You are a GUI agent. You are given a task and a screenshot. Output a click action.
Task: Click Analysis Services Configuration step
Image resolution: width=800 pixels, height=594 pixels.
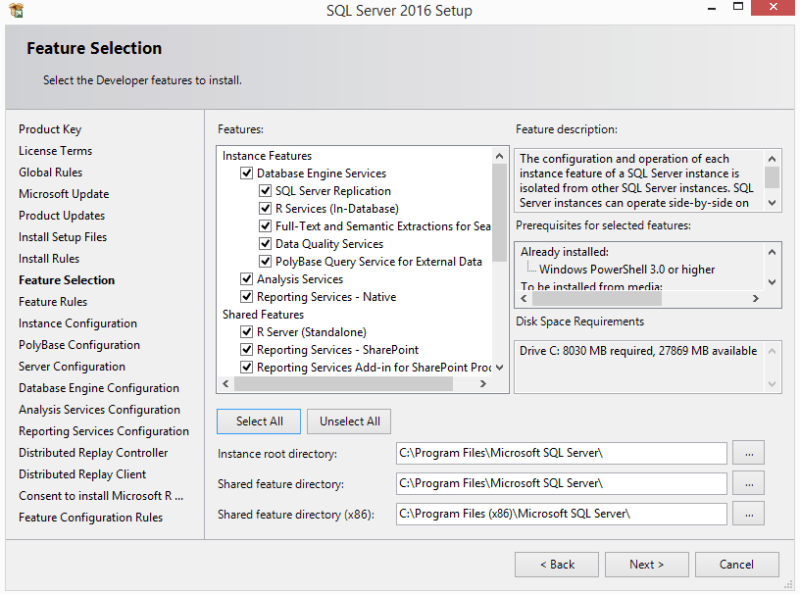pos(99,410)
